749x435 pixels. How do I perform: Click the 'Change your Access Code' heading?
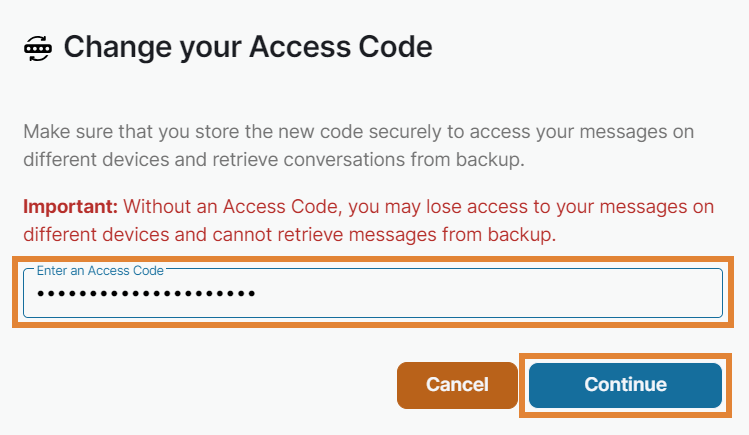coord(247,46)
